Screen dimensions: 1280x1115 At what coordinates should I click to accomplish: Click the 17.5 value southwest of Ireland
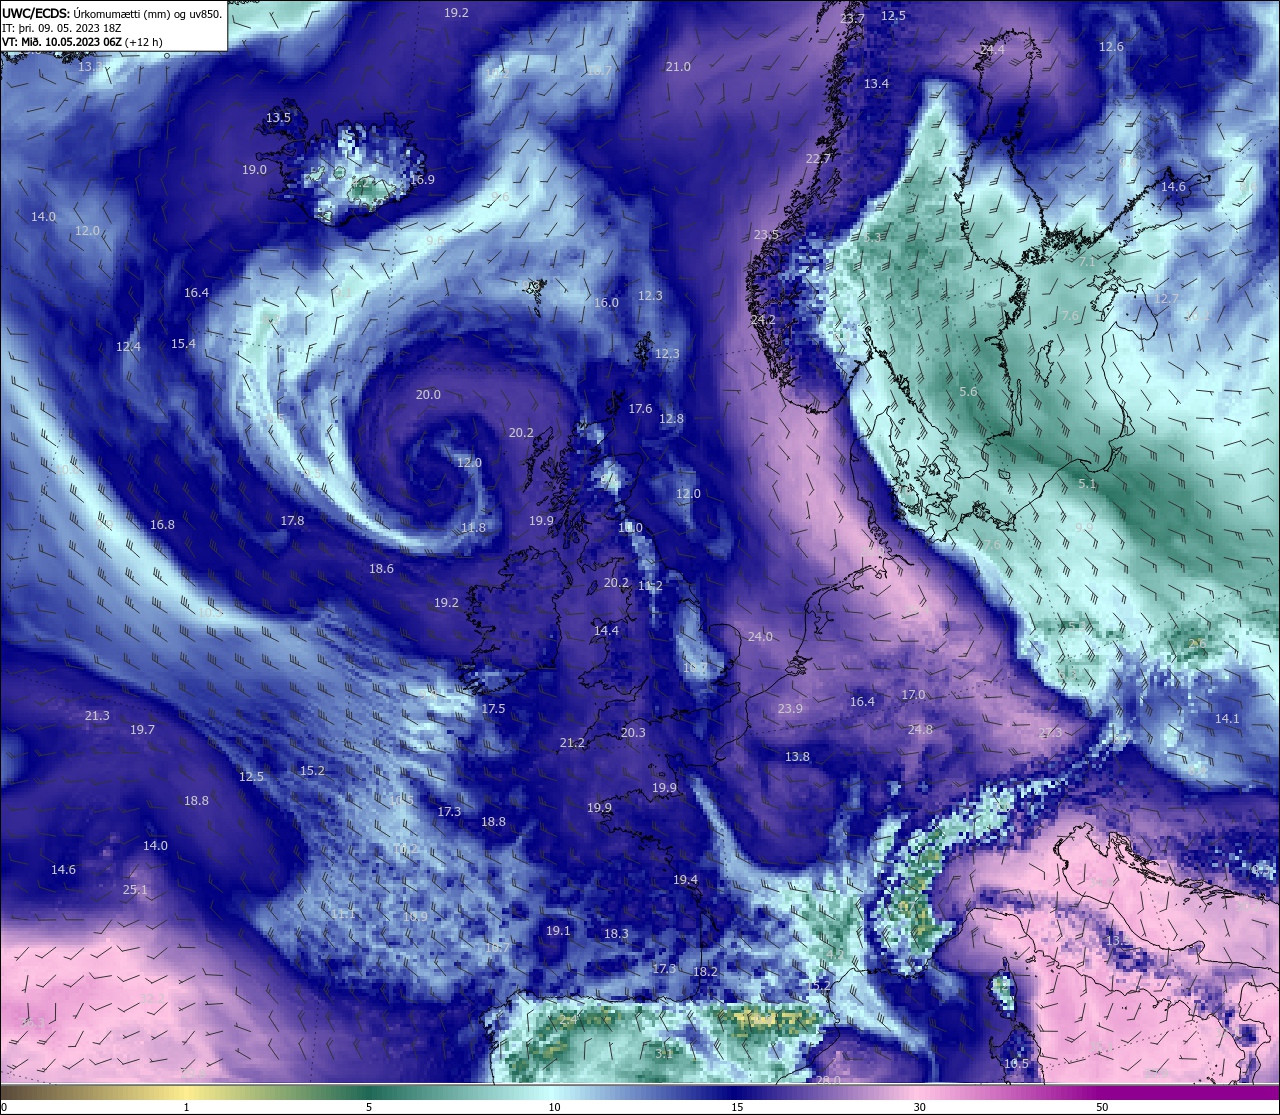tap(493, 708)
